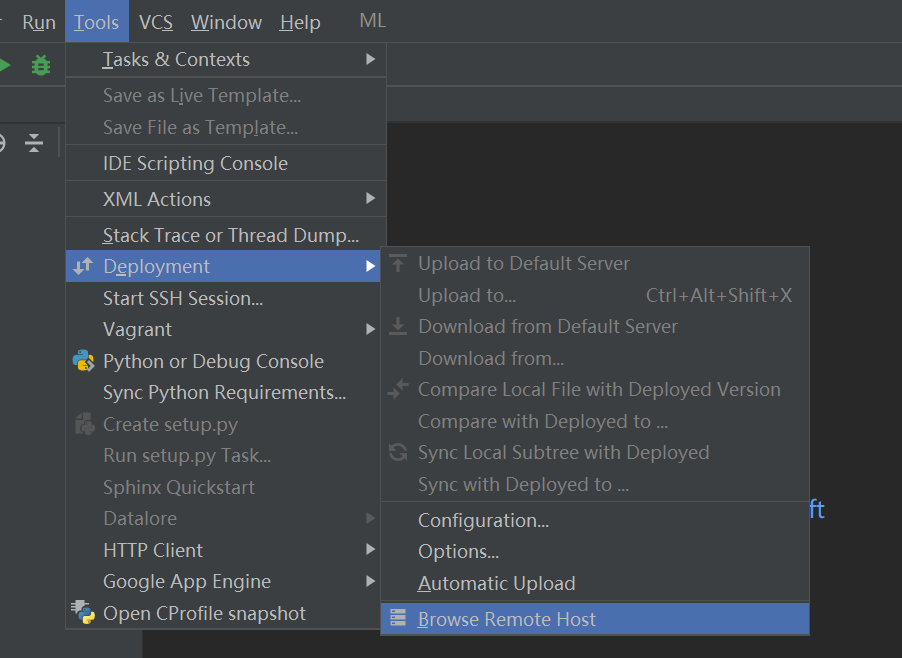Expand the HTTP Client submenu arrow

tap(370, 550)
